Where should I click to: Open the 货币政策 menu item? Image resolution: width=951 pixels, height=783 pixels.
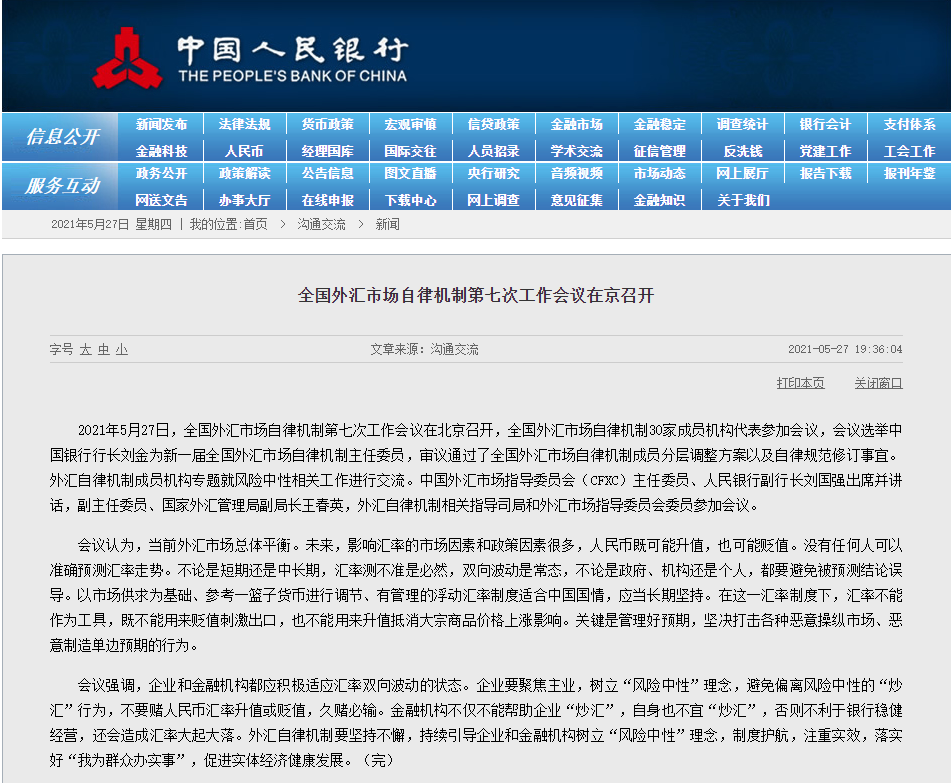327,125
